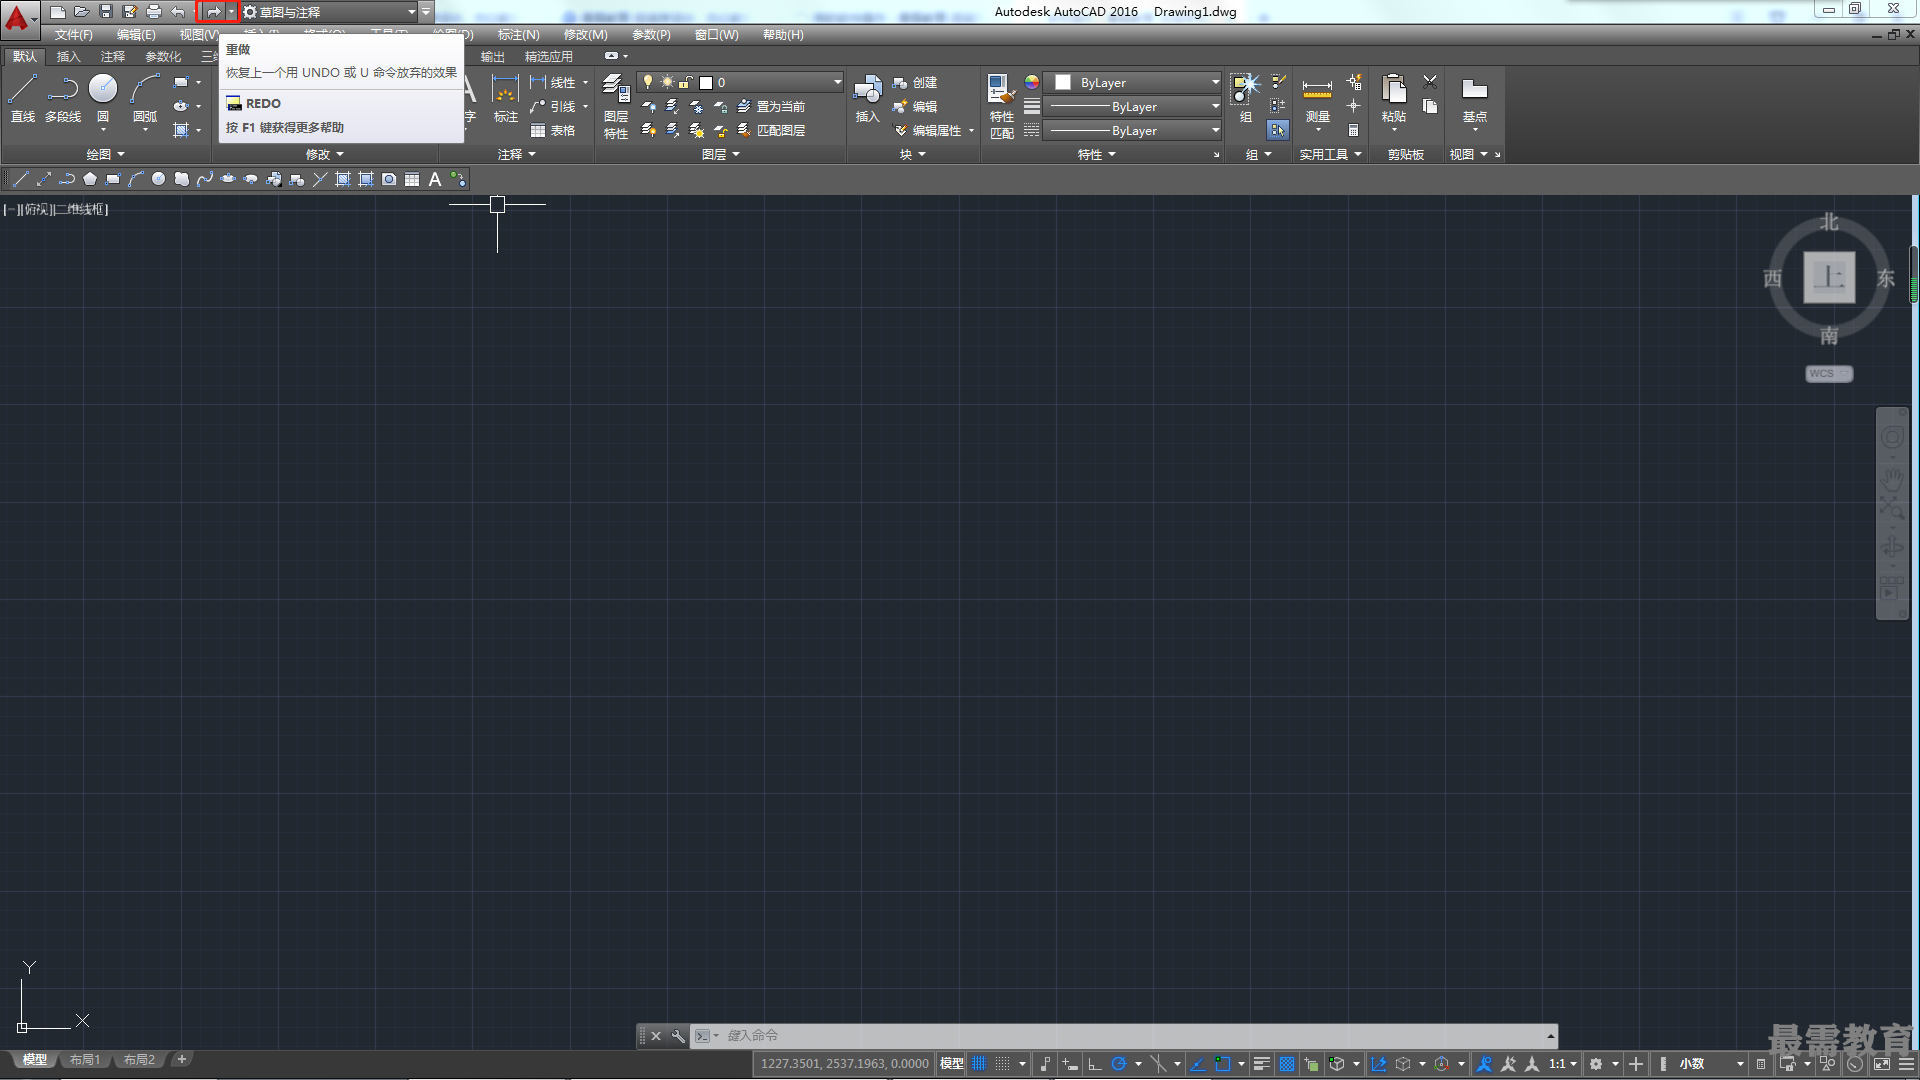This screenshot has width=1920, height=1080.
Task: Click the Plot printer icon
Action: coord(154,12)
